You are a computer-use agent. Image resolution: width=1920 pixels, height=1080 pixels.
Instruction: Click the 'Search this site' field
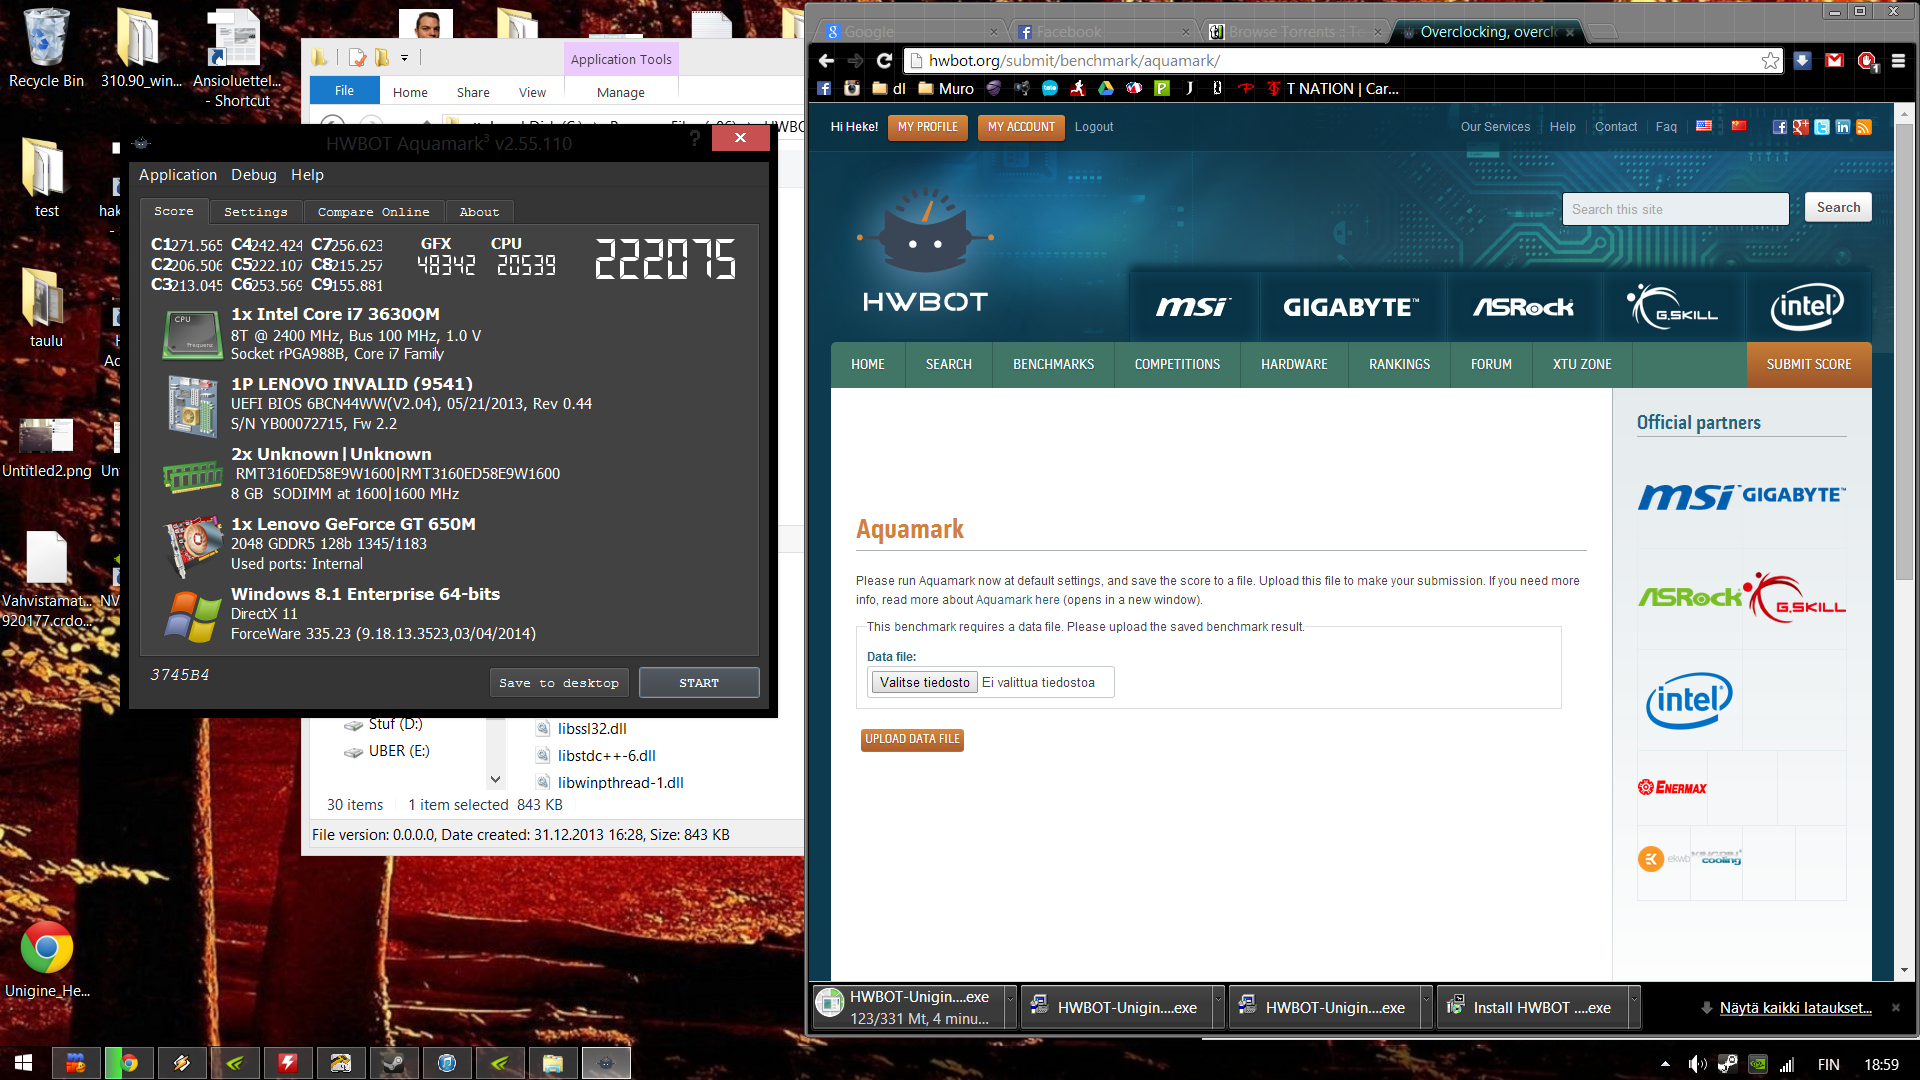pyautogui.click(x=1675, y=209)
